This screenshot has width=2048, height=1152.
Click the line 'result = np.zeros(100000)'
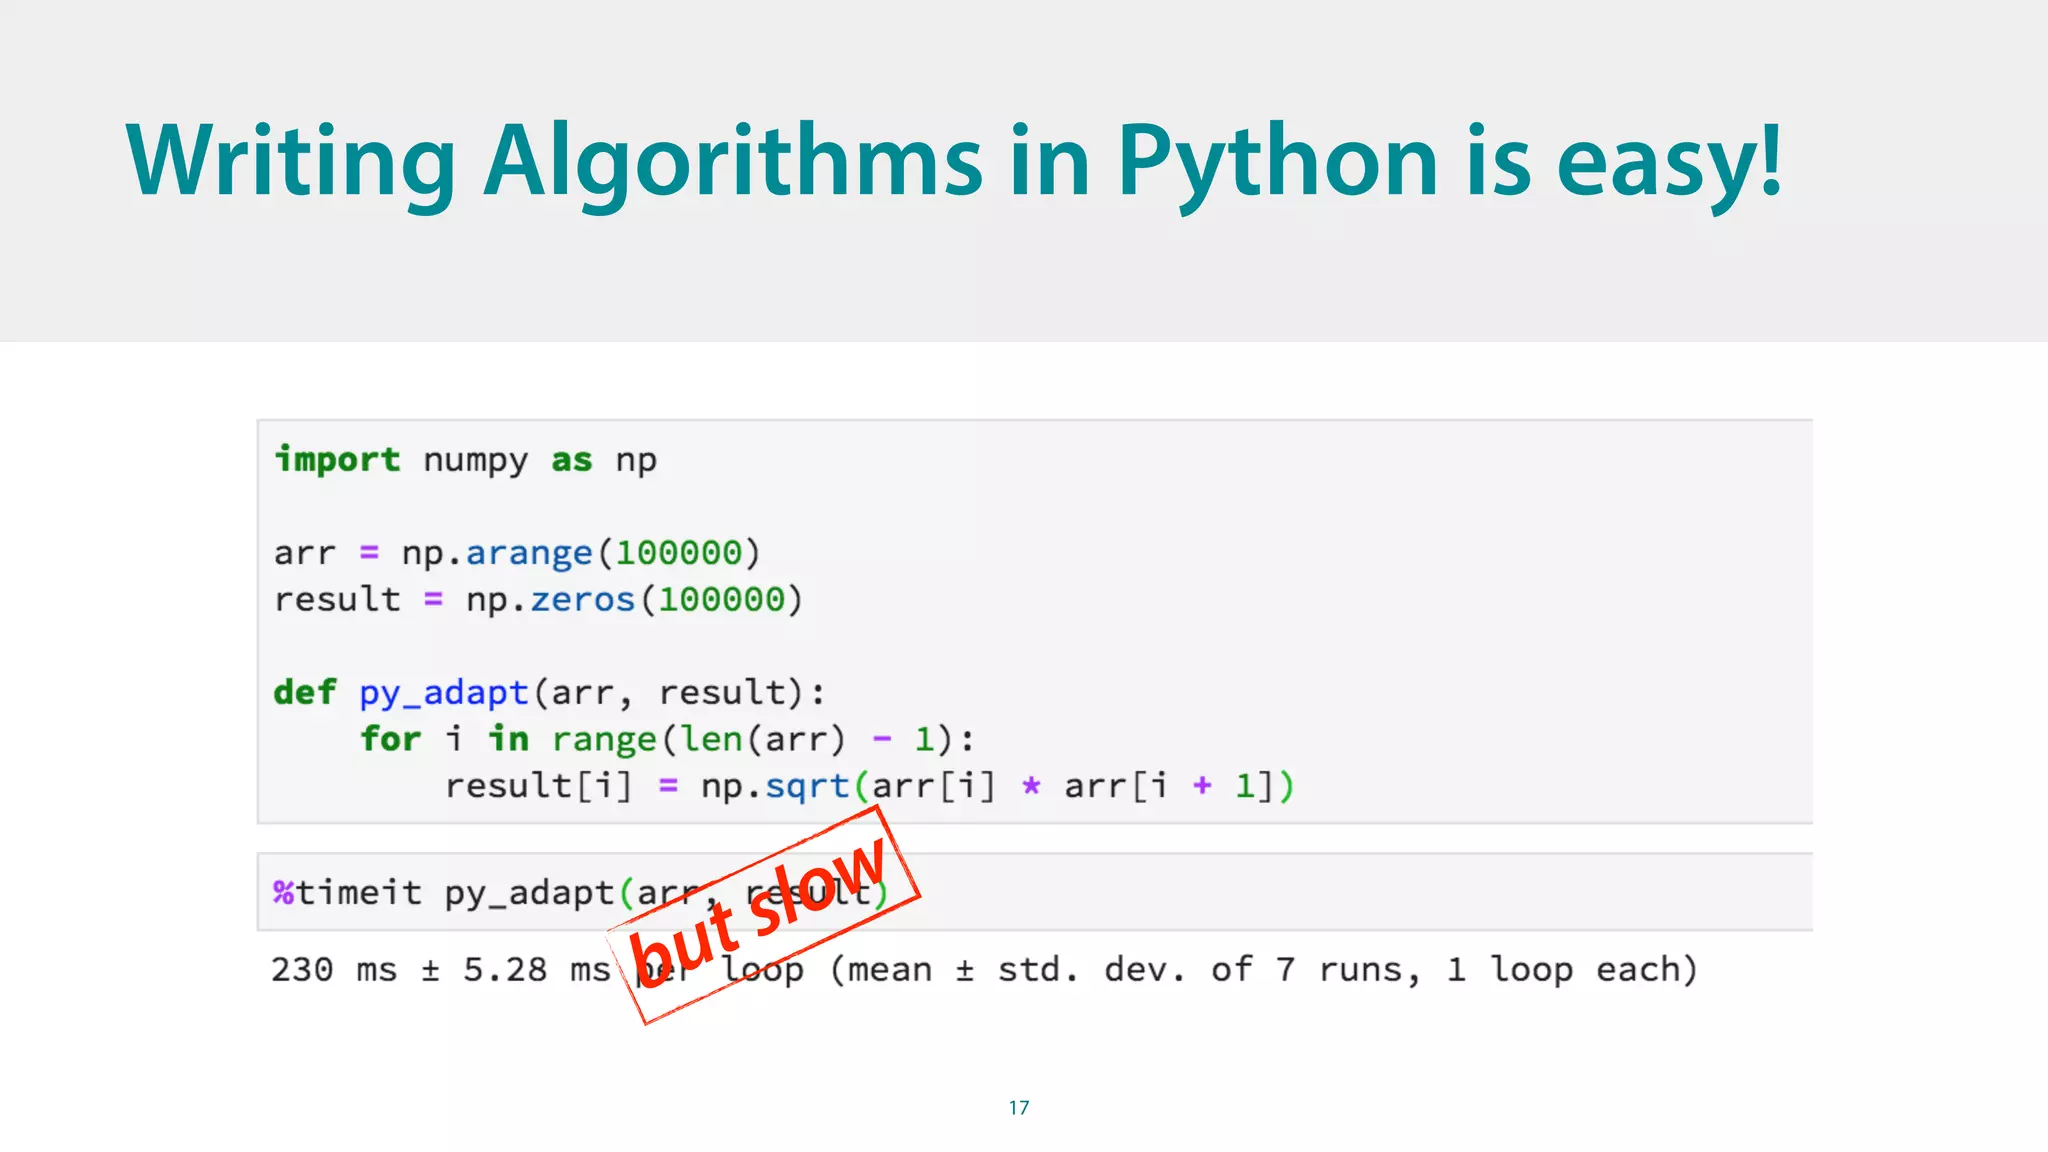pyautogui.click(x=539, y=599)
